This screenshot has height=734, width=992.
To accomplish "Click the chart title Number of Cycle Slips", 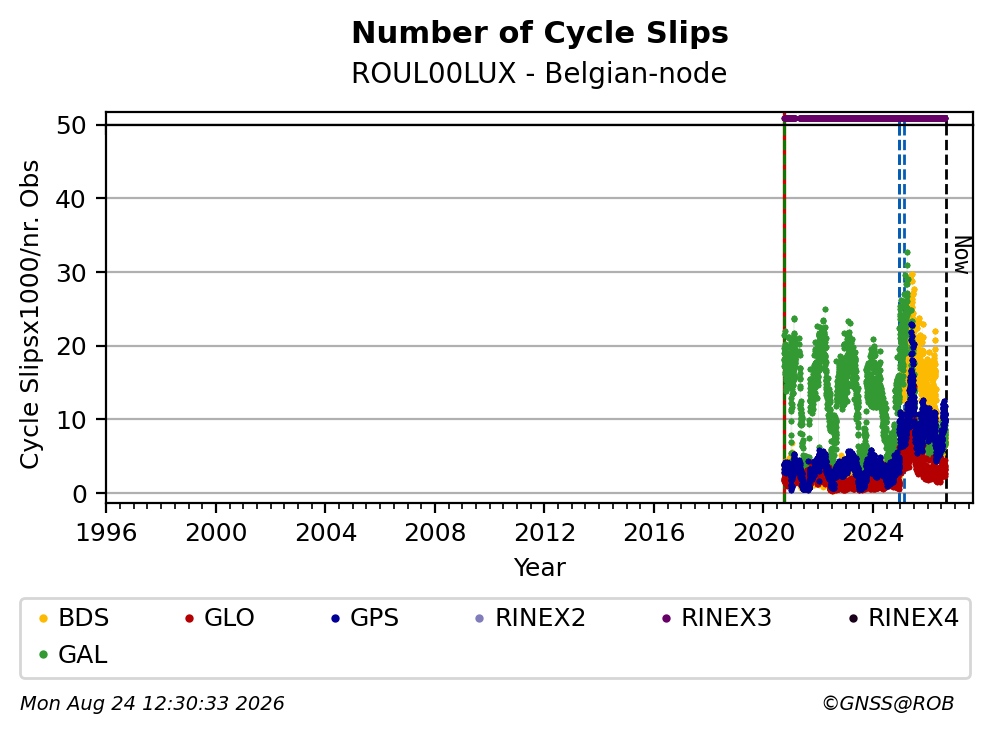I will pyautogui.click(x=540, y=33).
